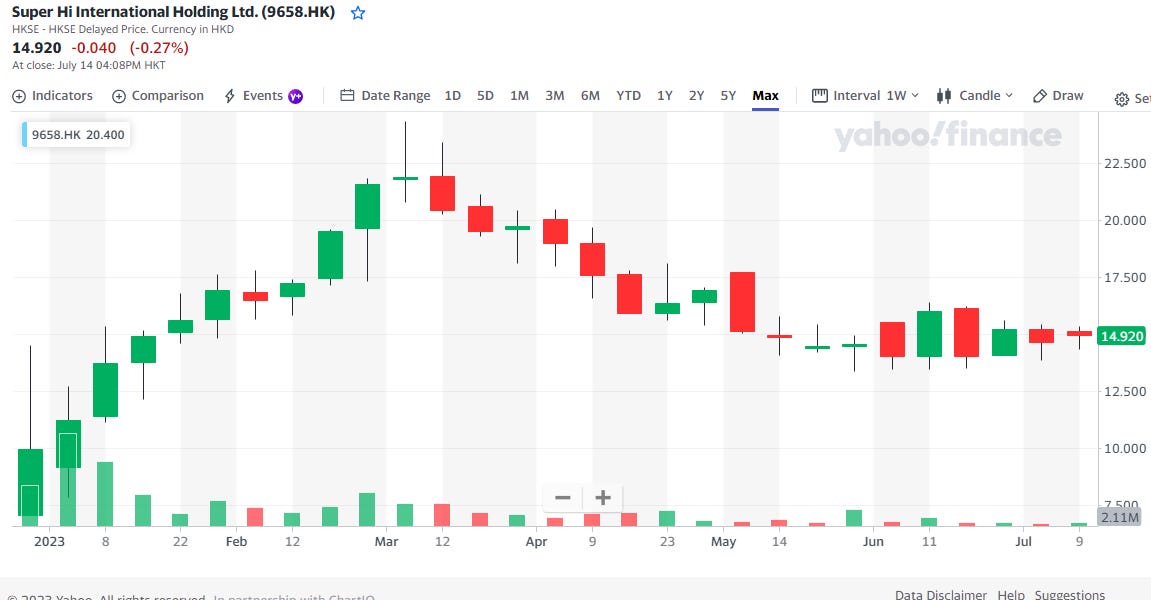Open the Data Disclaimer link
The height and width of the screenshot is (600, 1151).
[940, 594]
